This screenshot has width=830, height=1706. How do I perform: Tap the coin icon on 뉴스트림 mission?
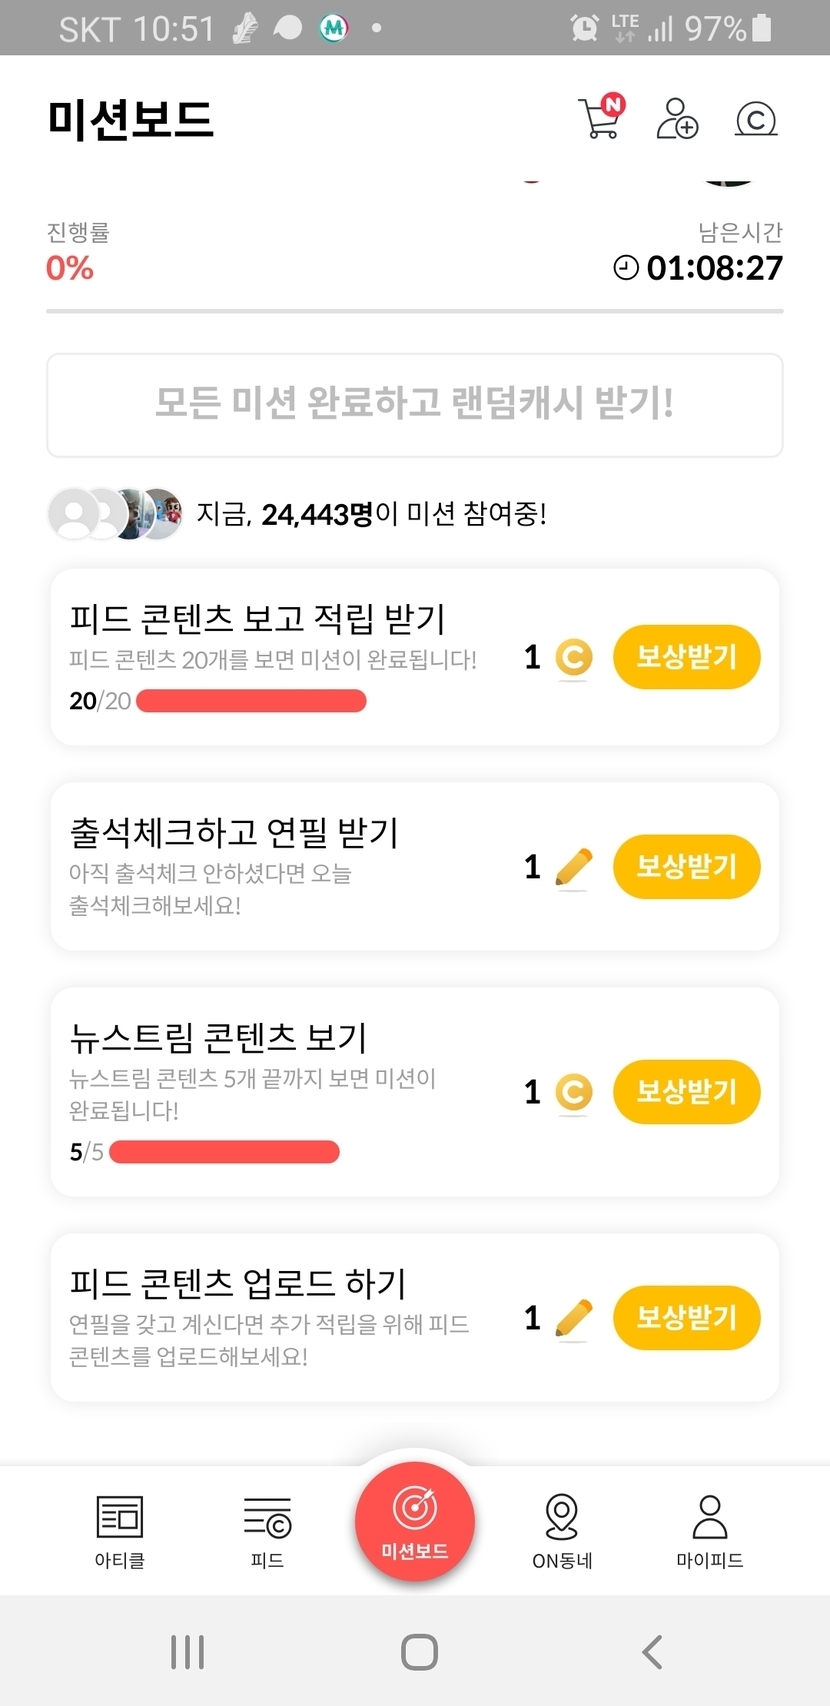point(573,1092)
